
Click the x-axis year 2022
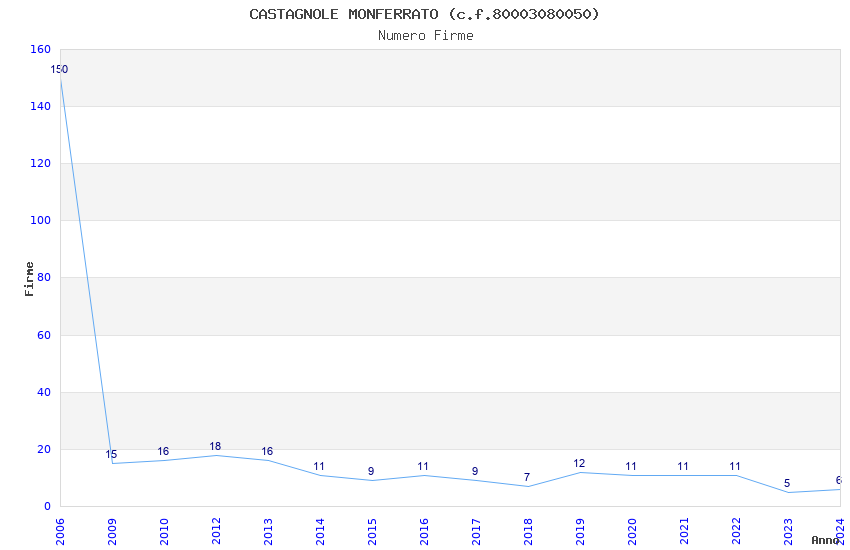(x=737, y=532)
